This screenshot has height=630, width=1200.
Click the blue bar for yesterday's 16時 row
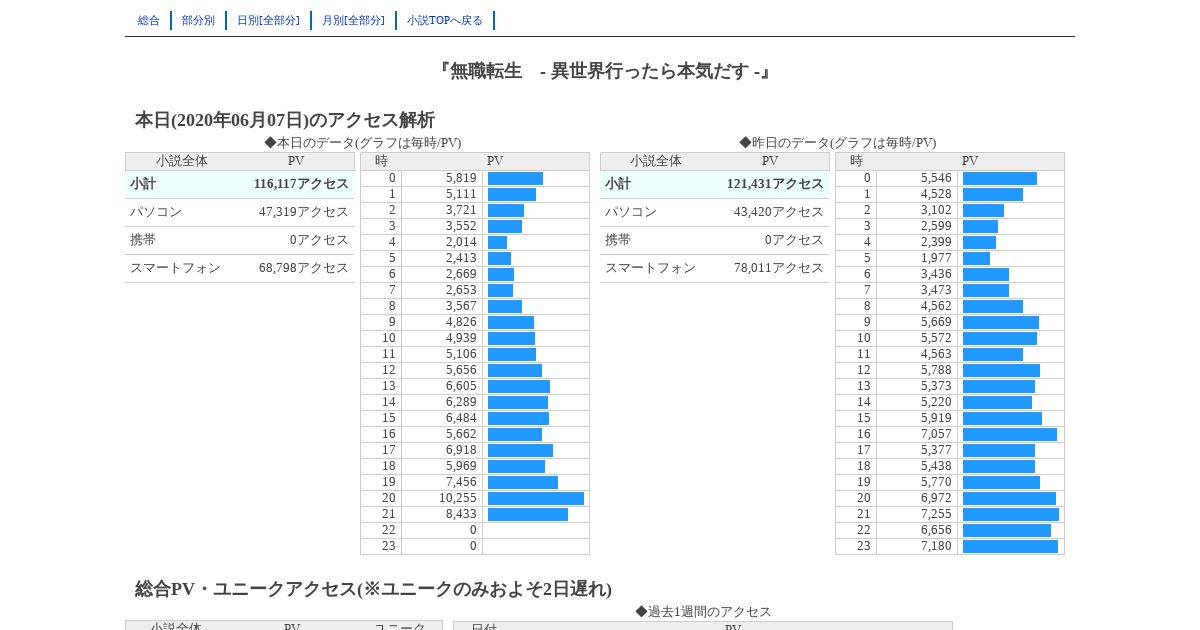(1010, 434)
